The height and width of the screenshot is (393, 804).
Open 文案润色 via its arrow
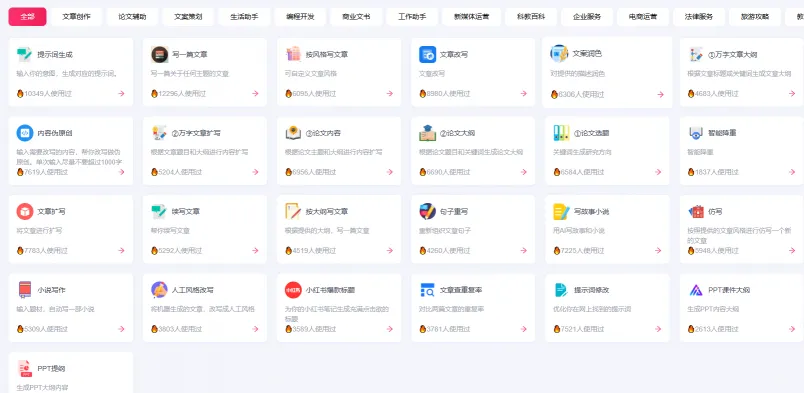(660, 94)
